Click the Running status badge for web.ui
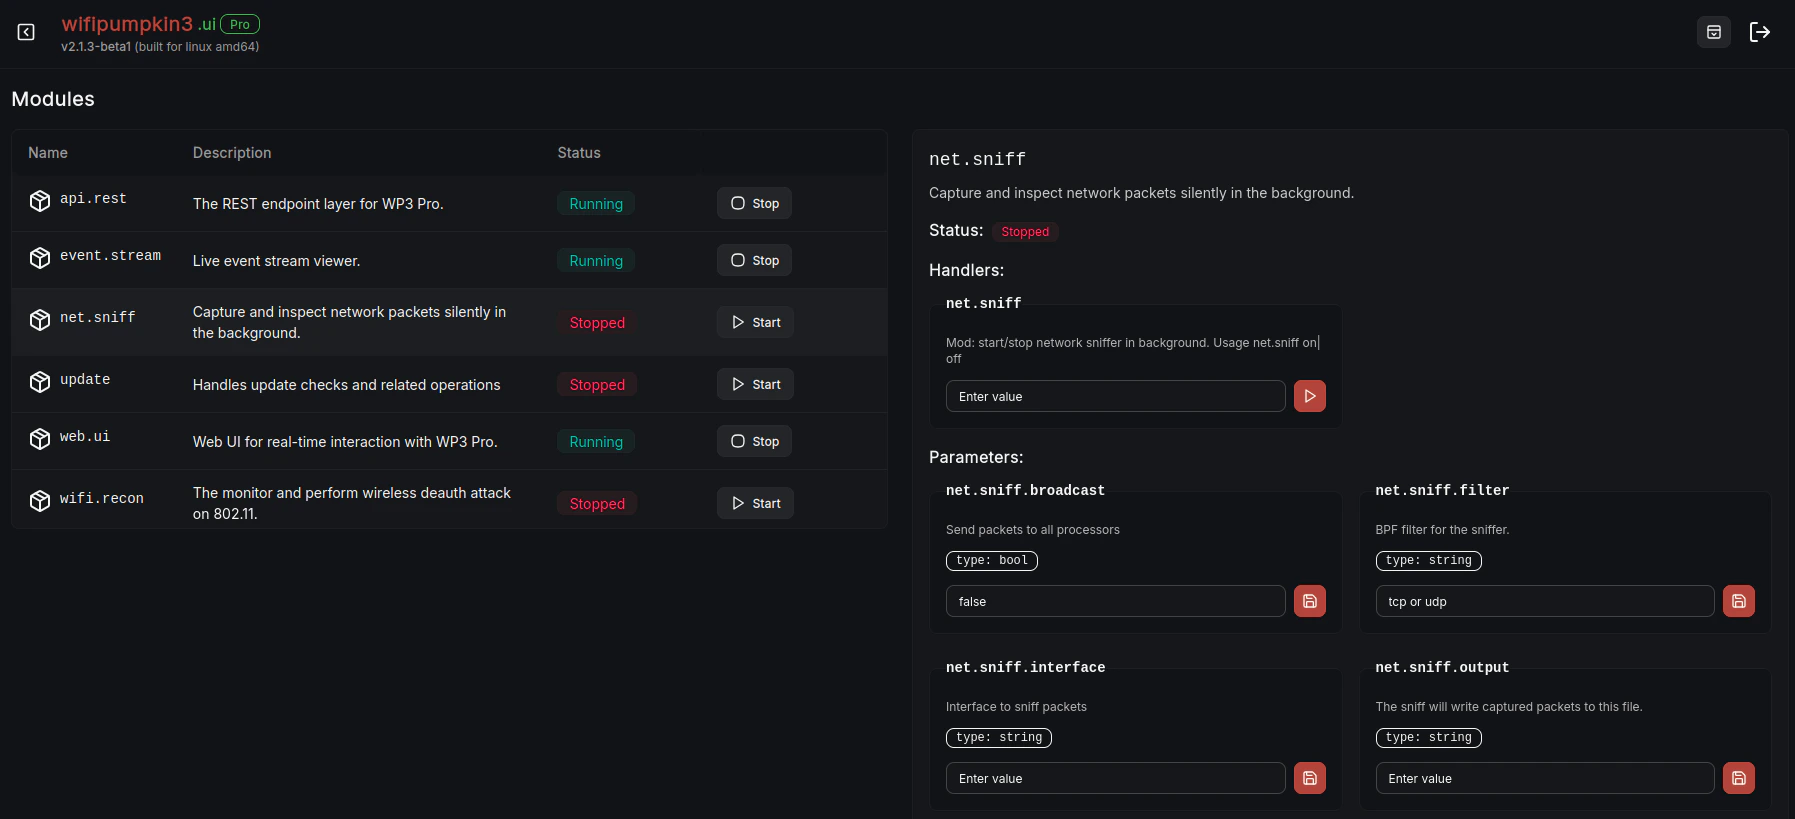The width and height of the screenshot is (1795, 819). coord(596,441)
